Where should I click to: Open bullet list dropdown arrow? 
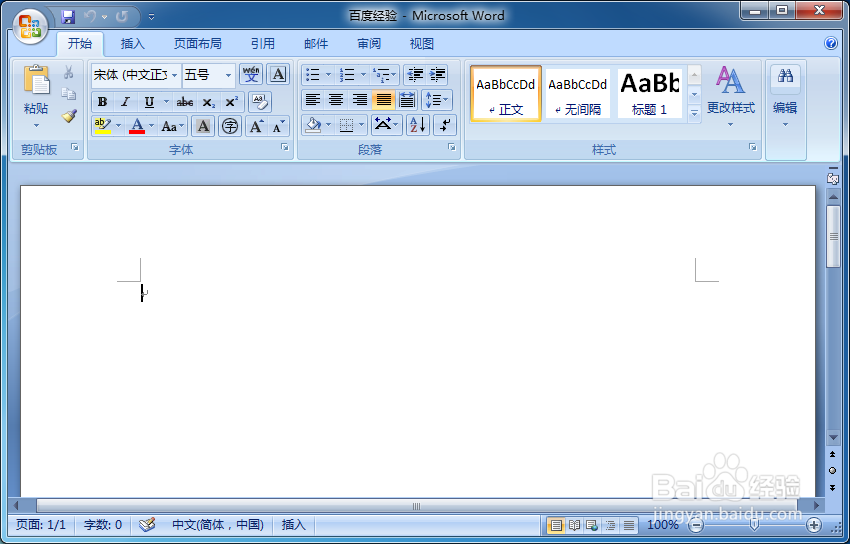(329, 75)
